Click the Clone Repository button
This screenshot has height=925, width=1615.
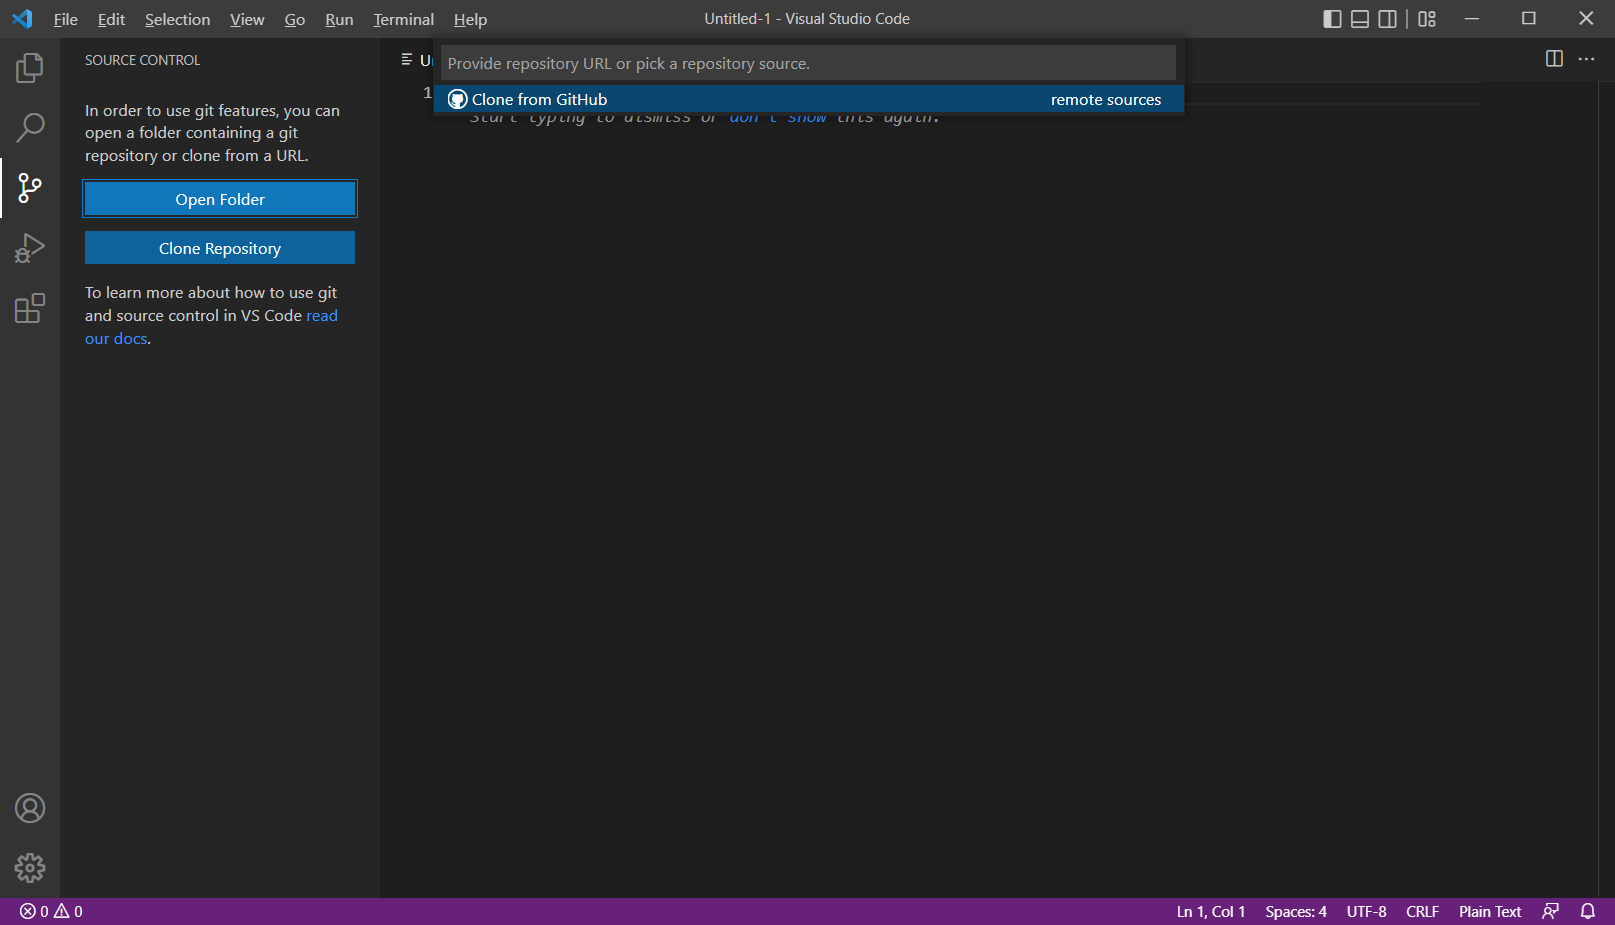tap(220, 248)
